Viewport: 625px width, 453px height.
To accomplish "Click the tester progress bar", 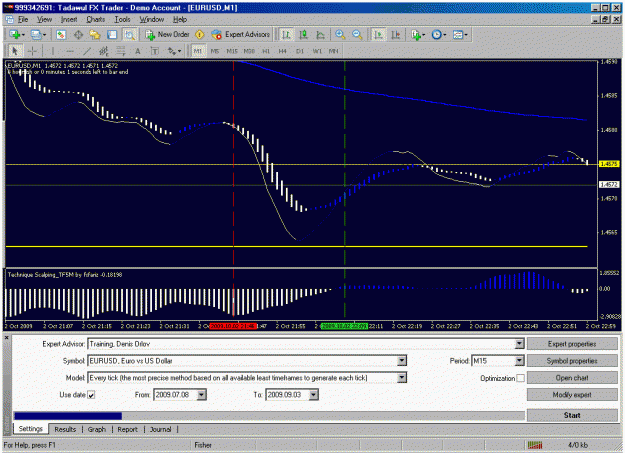I will (269, 416).
